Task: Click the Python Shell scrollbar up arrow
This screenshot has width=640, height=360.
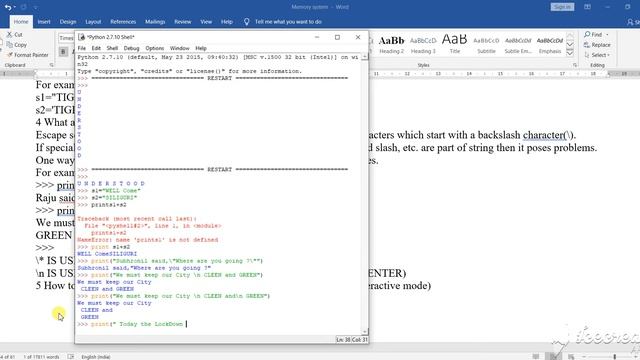Action: point(364,57)
